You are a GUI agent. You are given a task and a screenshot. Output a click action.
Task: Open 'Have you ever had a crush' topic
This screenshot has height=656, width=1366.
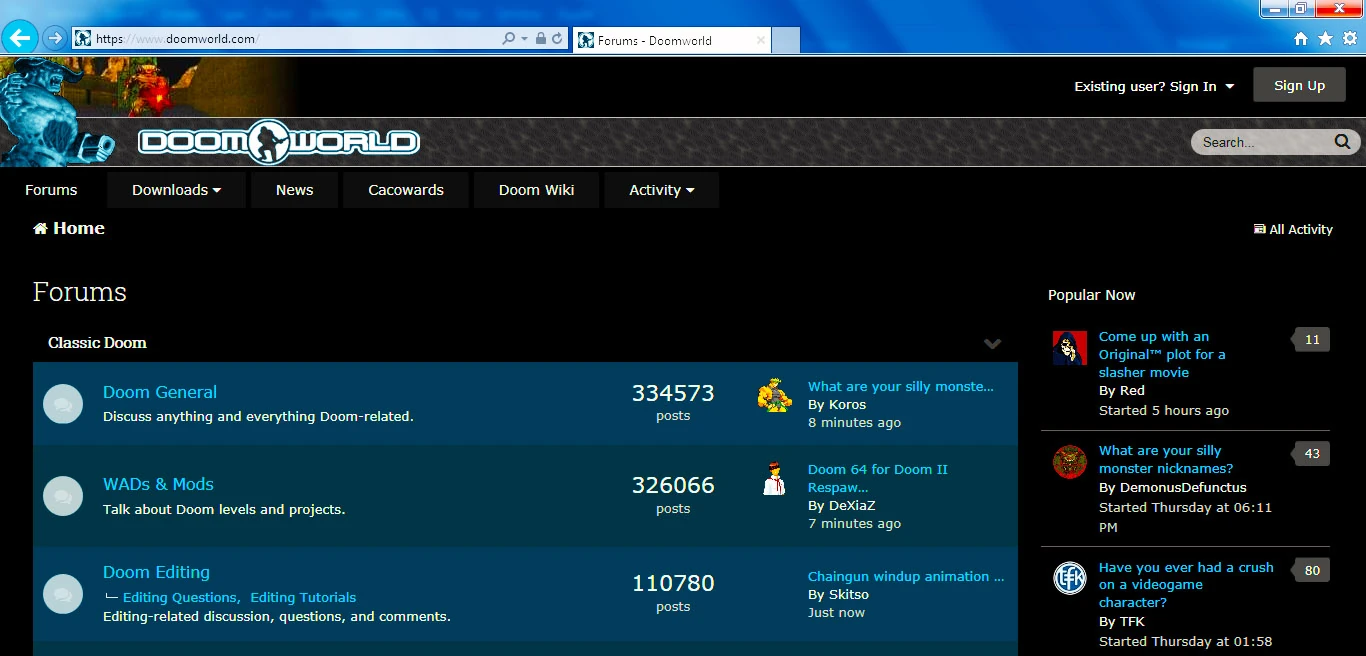point(1186,585)
